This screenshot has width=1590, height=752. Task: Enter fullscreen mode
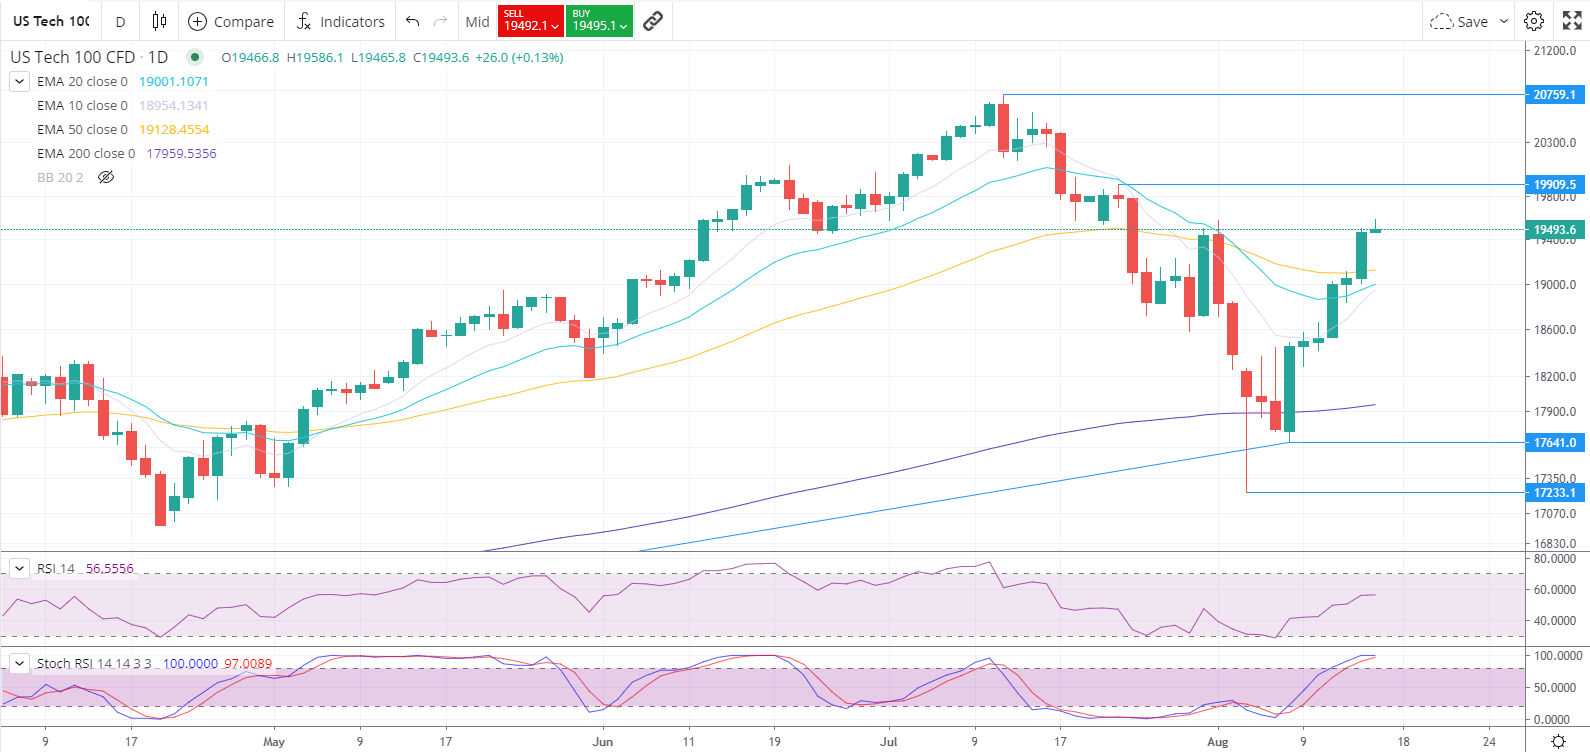tap(1572, 21)
